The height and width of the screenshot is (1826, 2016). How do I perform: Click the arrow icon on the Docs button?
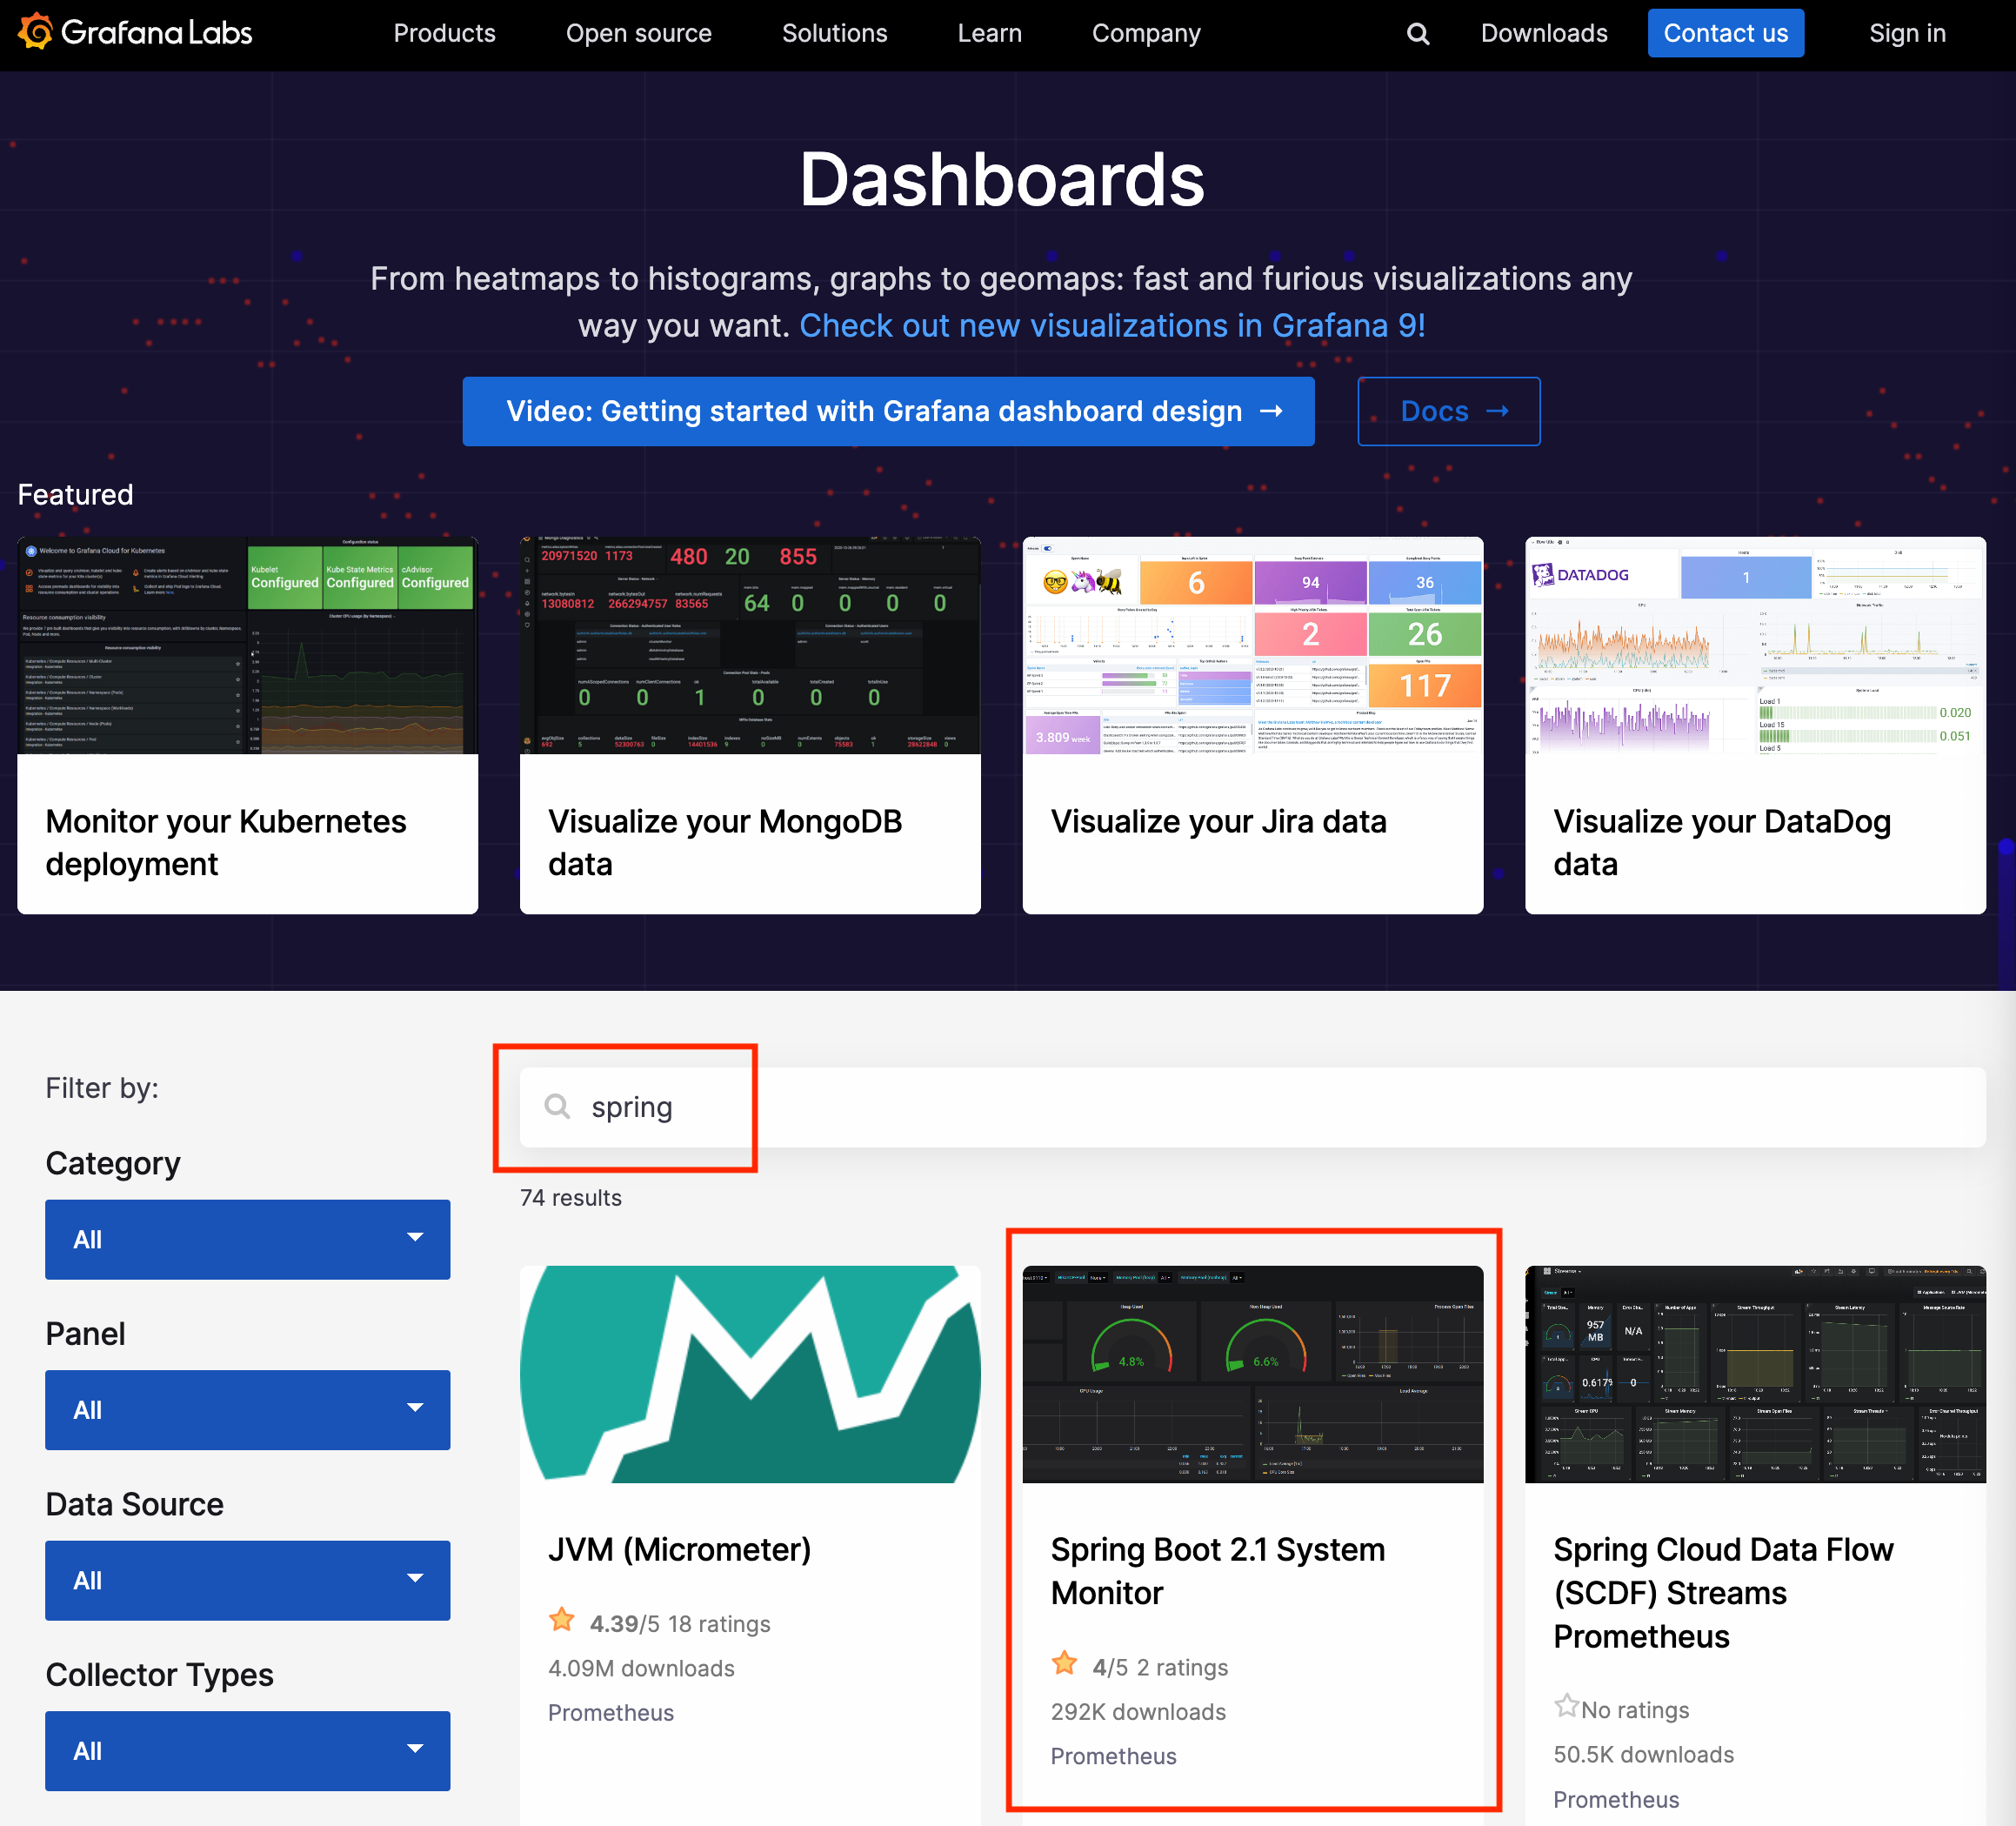click(x=1497, y=411)
